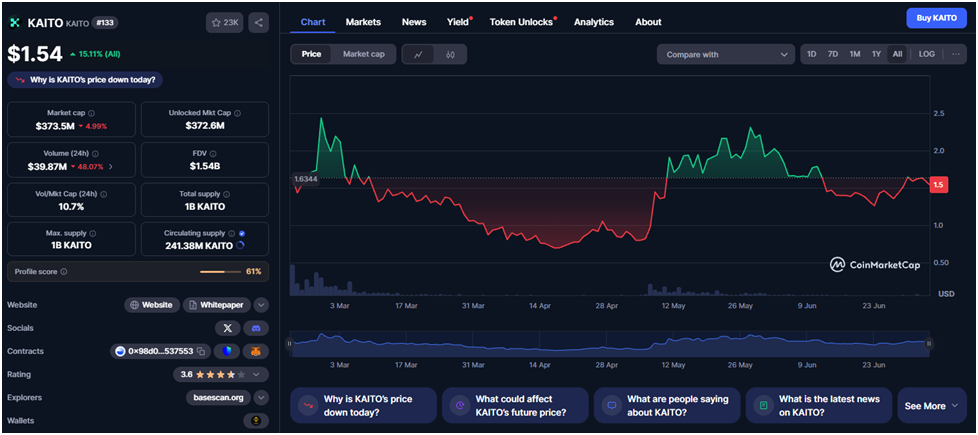Click the Profile score progress bar
The height and width of the screenshot is (435, 978).
tap(220, 272)
